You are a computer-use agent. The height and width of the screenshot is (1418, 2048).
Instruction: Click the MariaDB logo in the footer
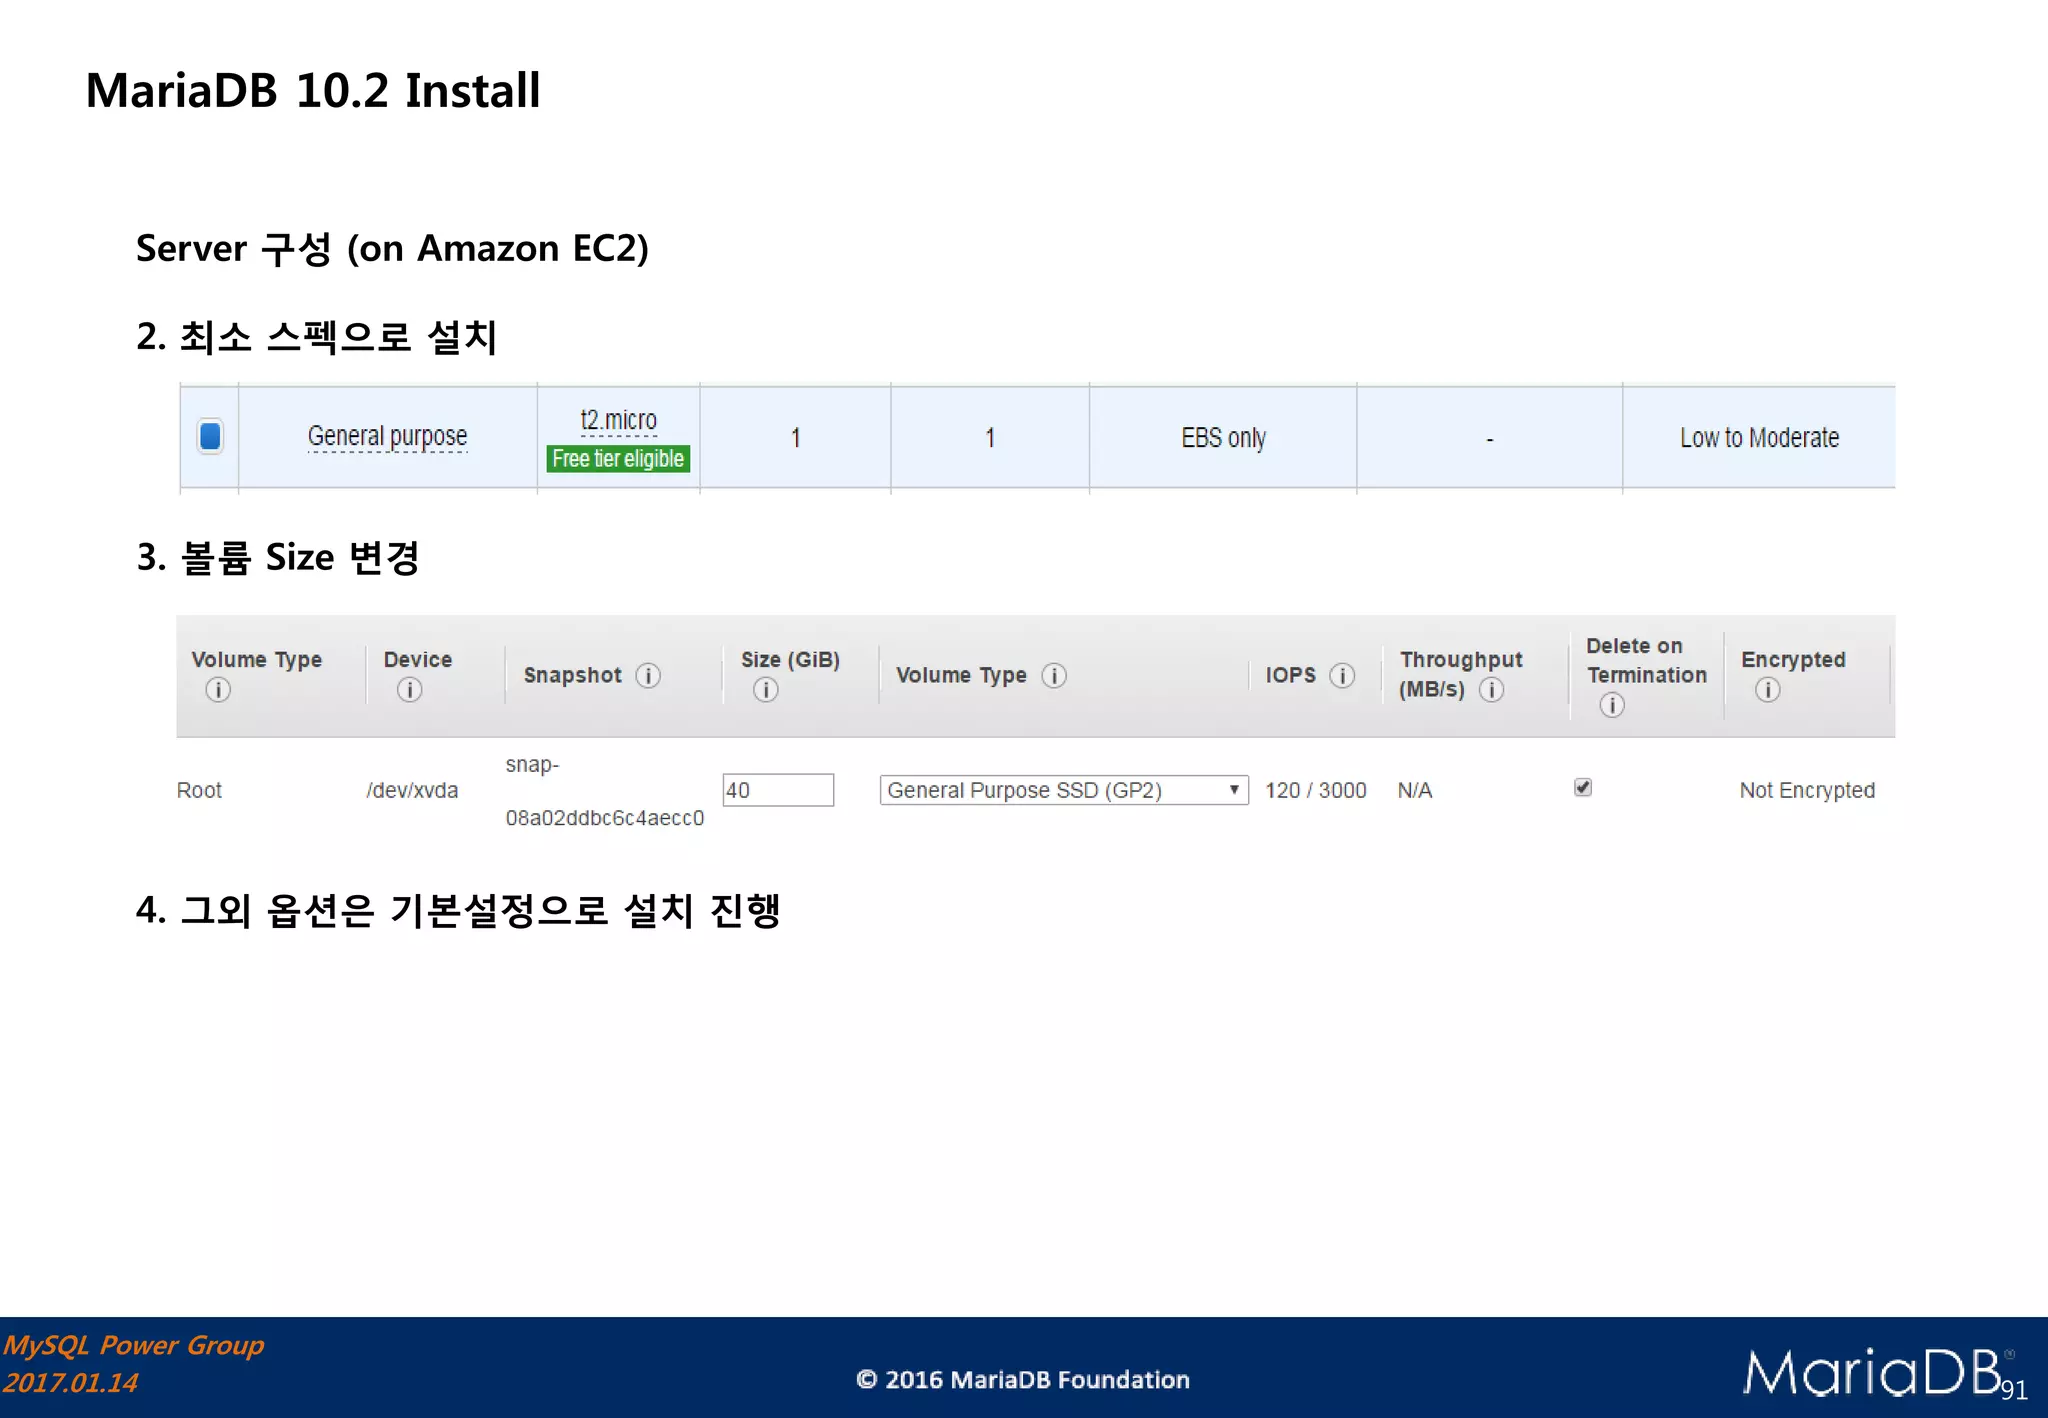point(1873,1371)
